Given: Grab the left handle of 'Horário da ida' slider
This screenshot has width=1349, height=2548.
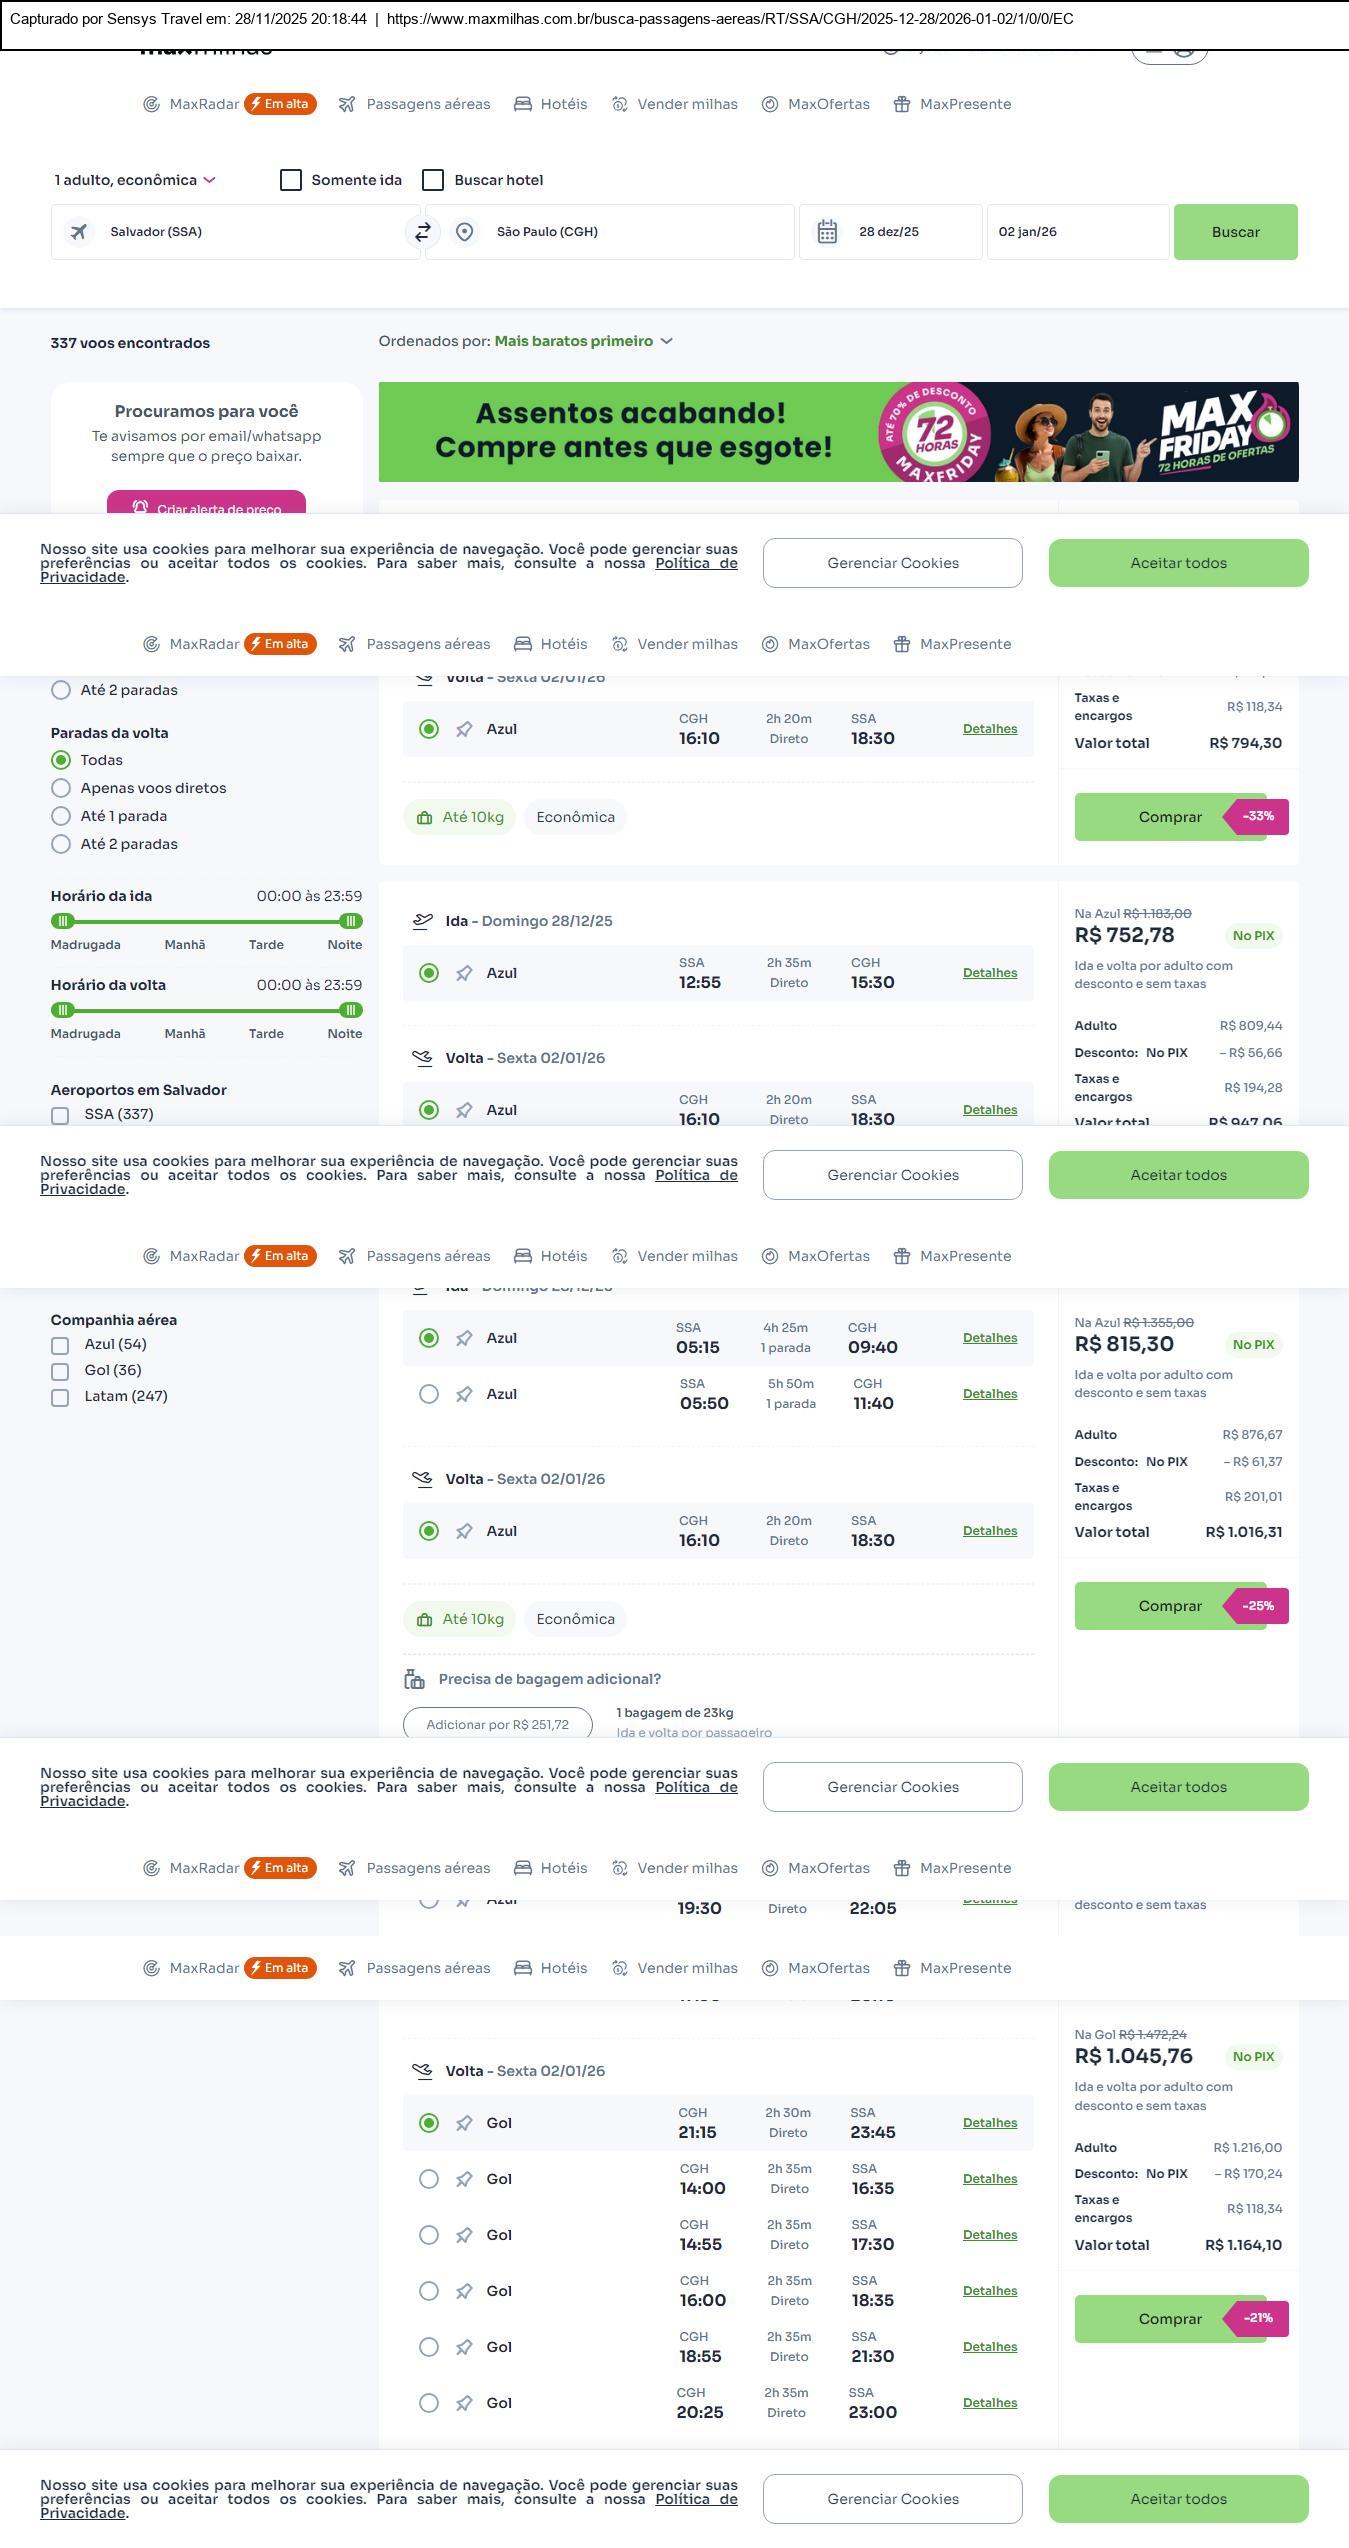Looking at the screenshot, I should [63, 921].
